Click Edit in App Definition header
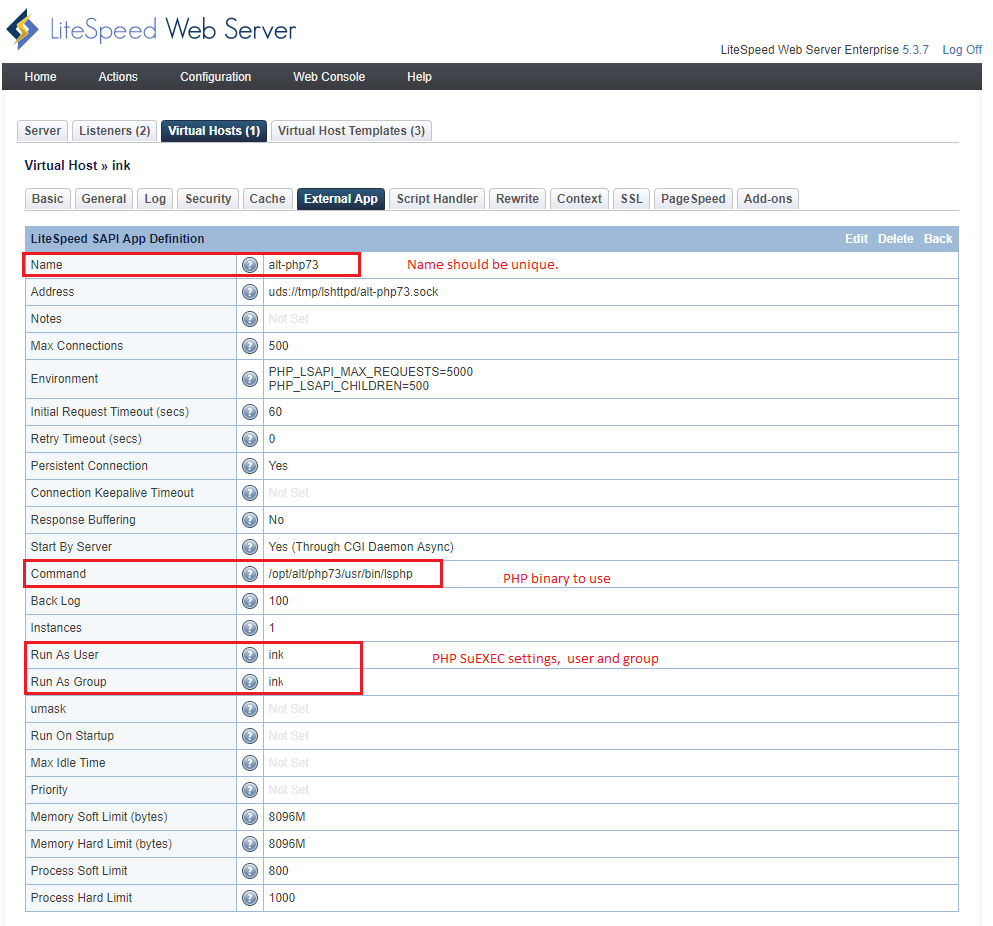Image resolution: width=993 pixels, height=926 pixels. click(x=856, y=239)
